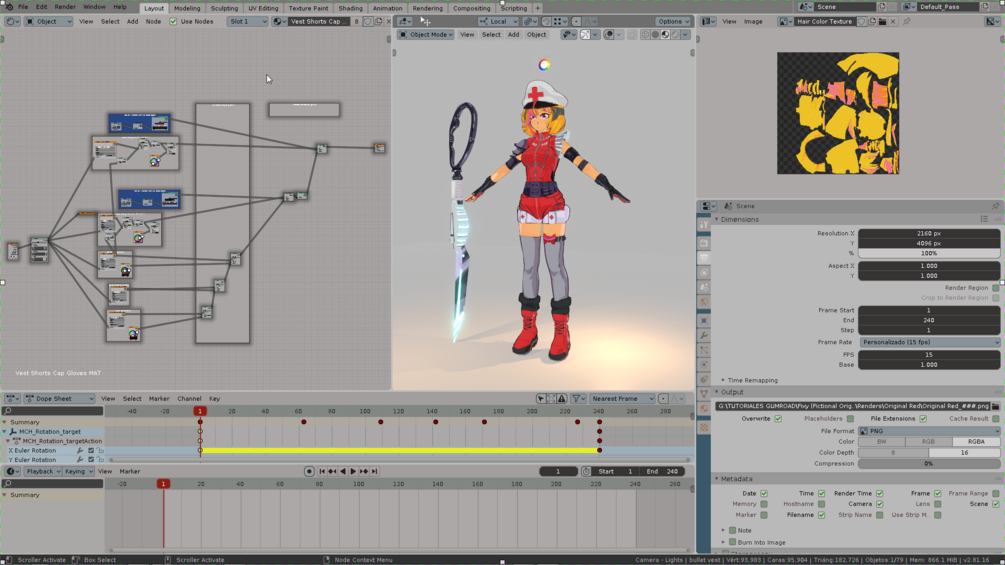Open the World properties tab icon

(x=704, y=302)
